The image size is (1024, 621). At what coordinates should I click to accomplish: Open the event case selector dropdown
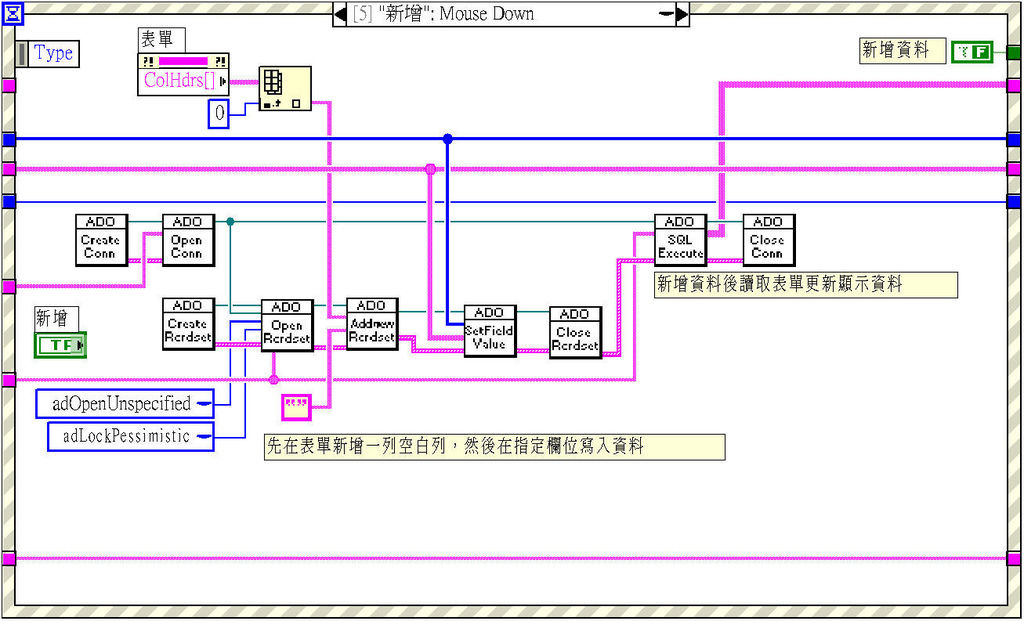point(666,14)
